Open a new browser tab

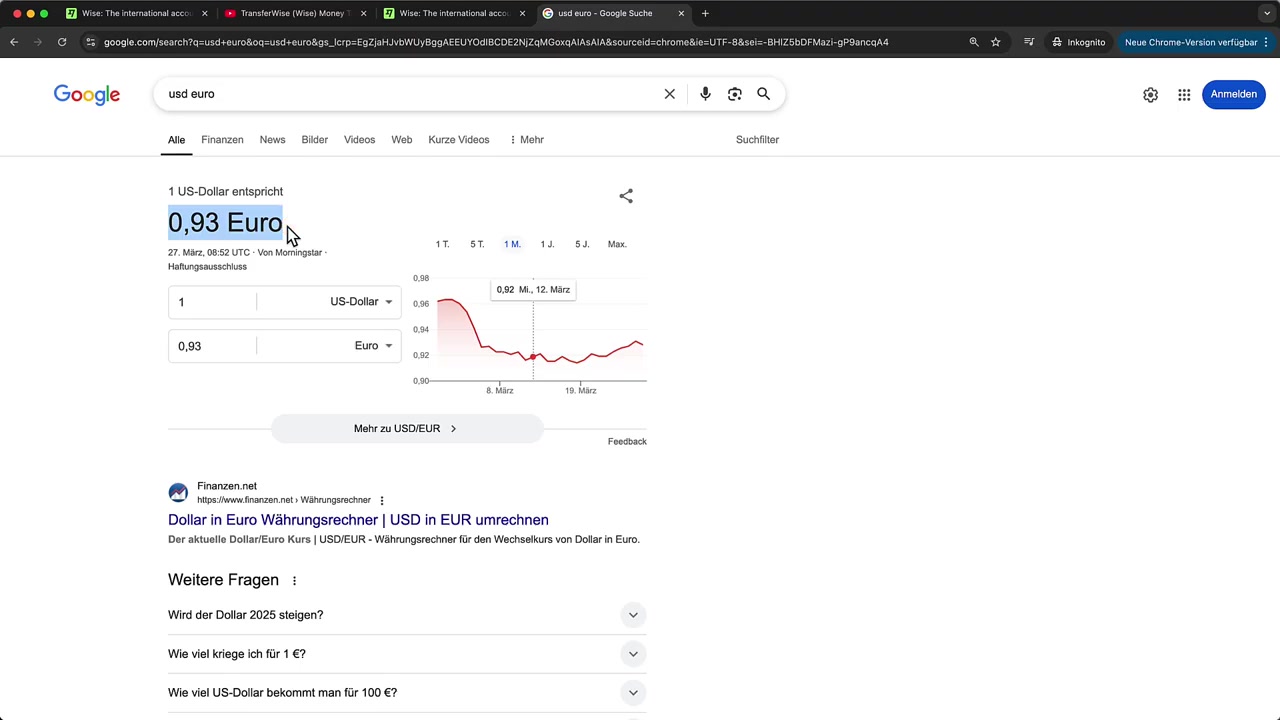coord(705,13)
